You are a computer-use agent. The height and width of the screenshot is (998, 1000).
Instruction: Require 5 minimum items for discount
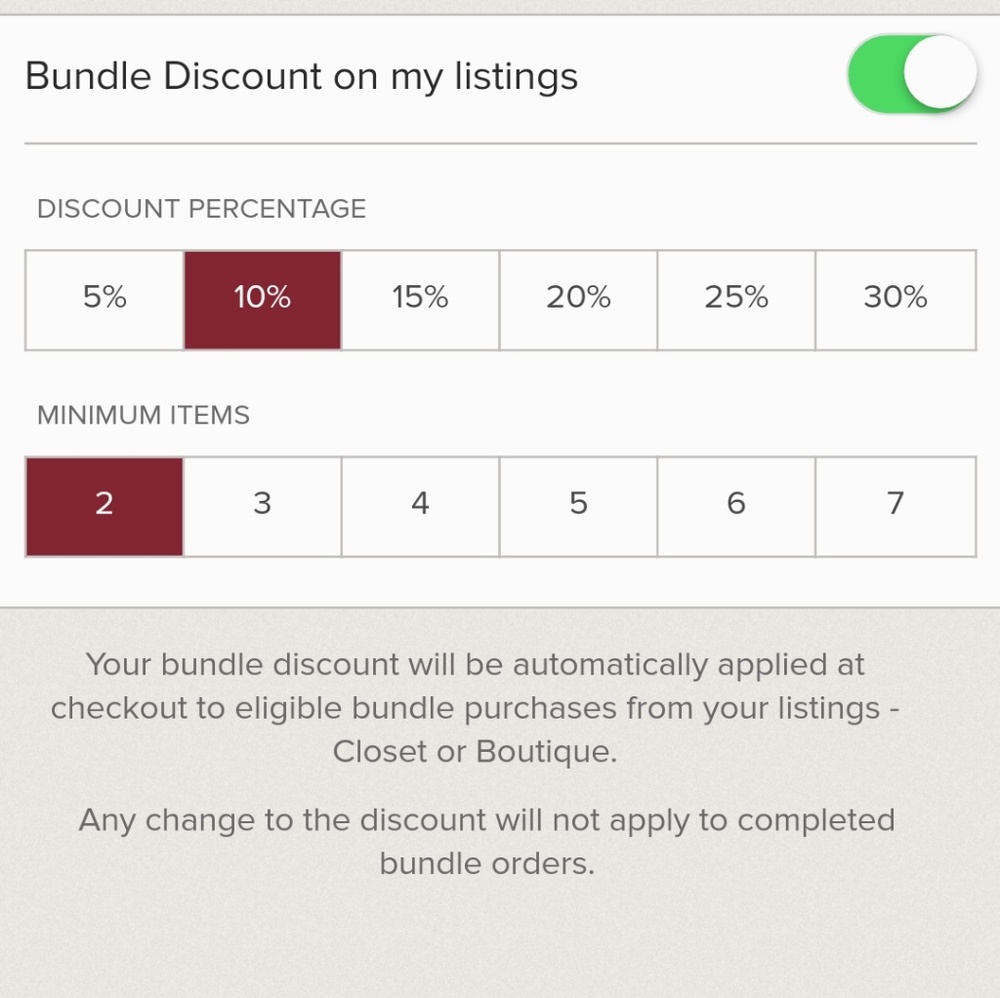578,505
